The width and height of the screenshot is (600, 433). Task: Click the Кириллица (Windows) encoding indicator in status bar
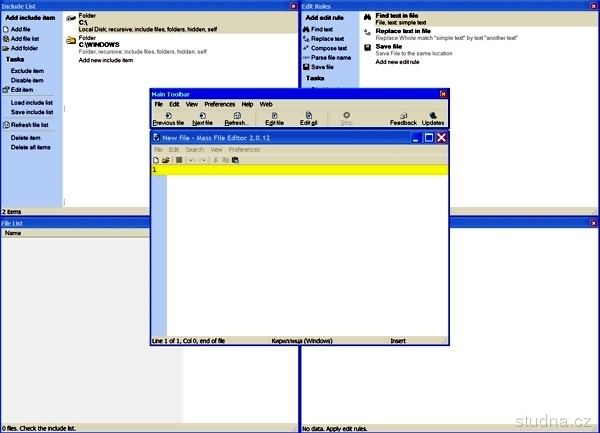coord(302,341)
